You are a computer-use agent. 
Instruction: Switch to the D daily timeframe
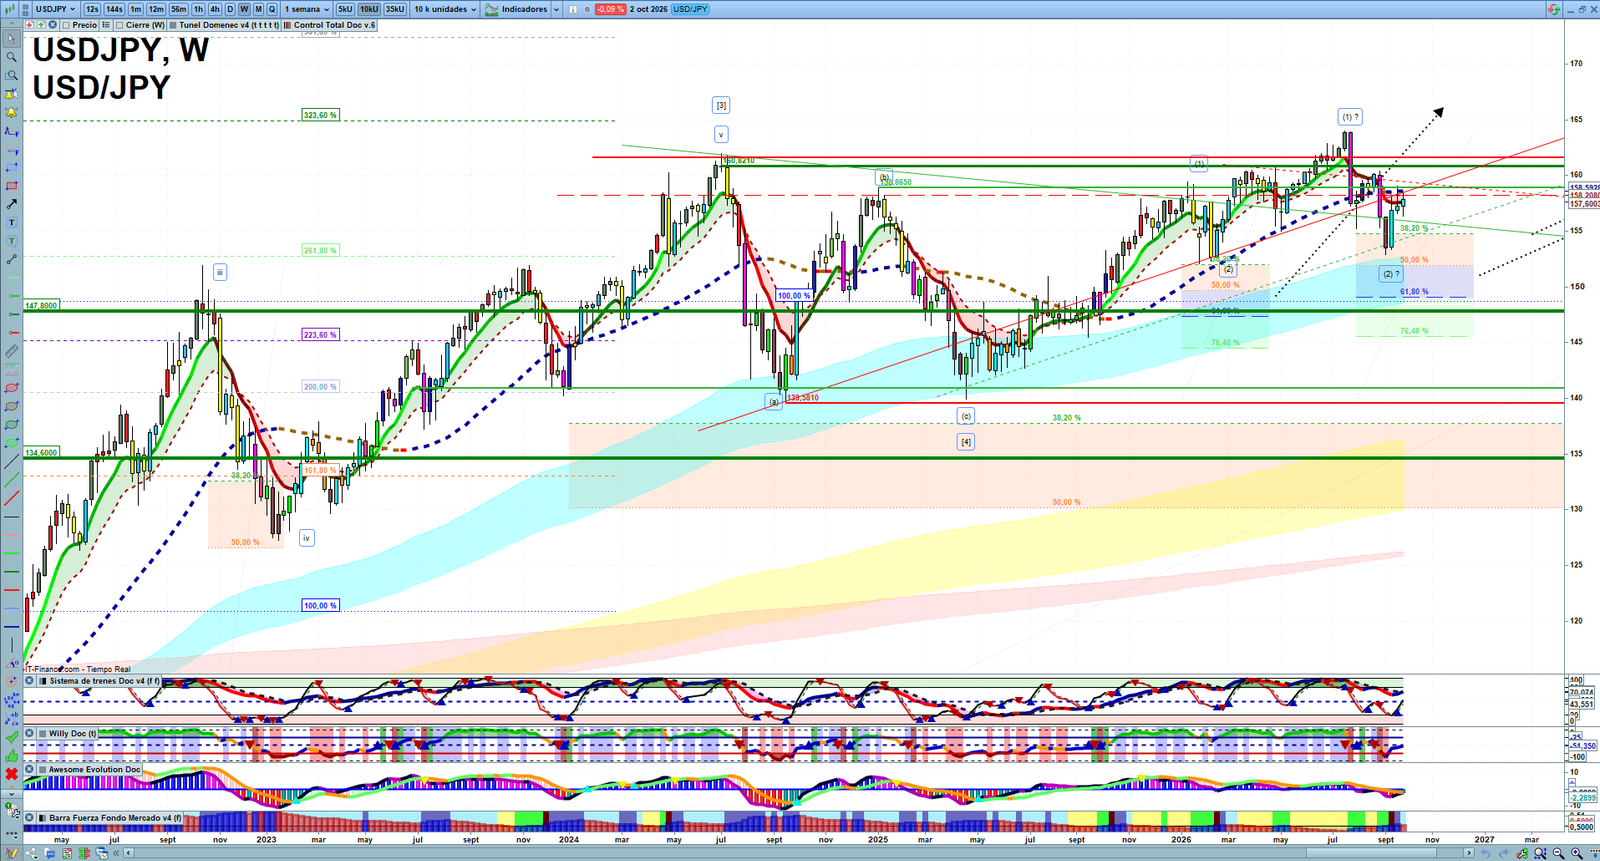(230, 9)
